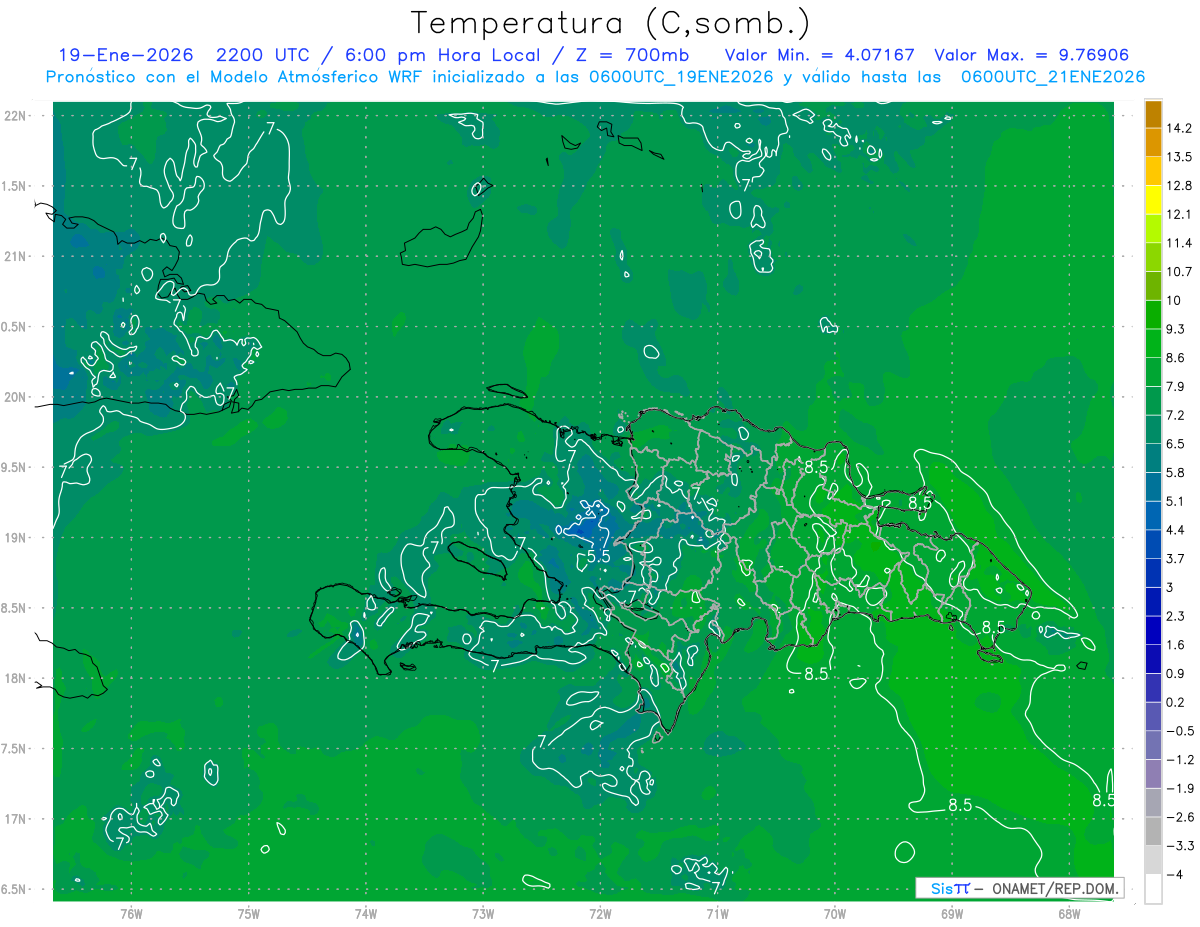The width and height of the screenshot is (1200, 927).
Task: Click the '21N' latitude axis label
Action: [14, 257]
